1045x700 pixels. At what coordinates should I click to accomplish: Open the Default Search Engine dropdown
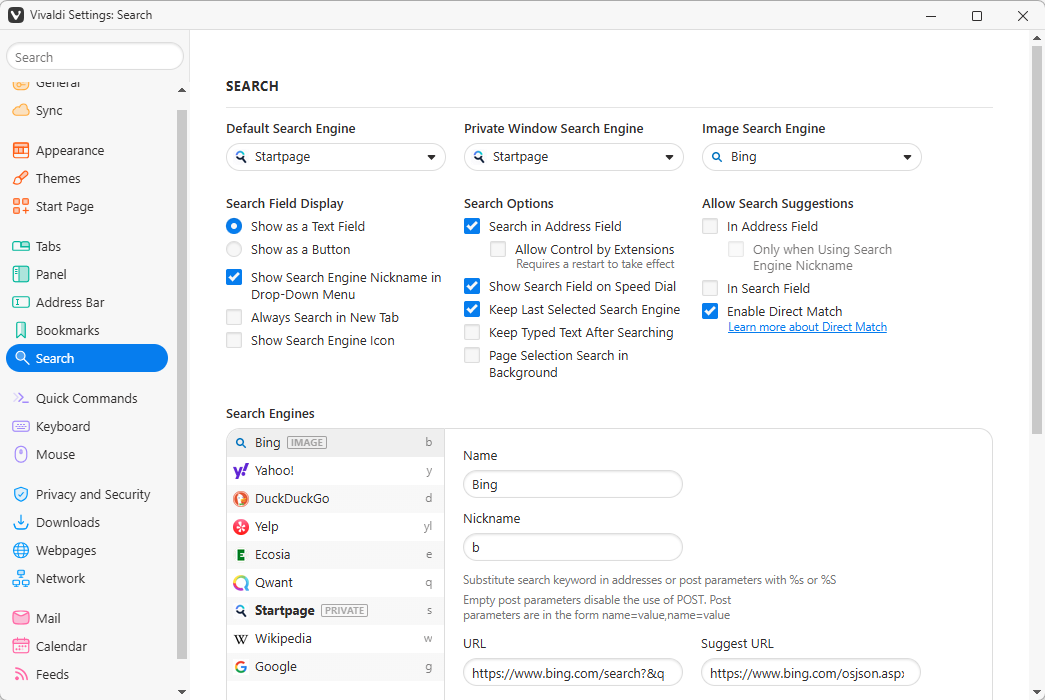click(x=335, y=157)
